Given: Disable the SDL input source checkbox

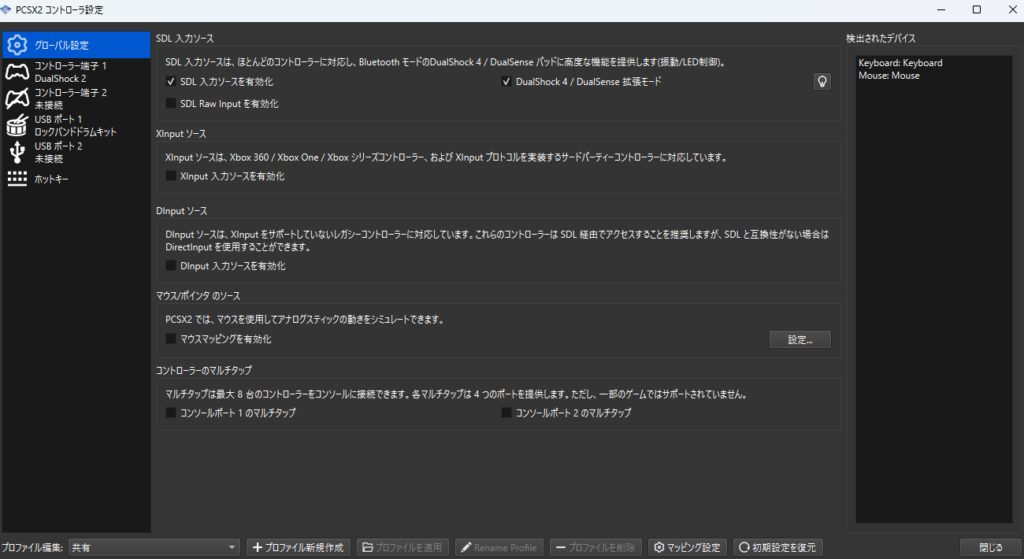Looking at the screenshot, I should click(171, 82).
